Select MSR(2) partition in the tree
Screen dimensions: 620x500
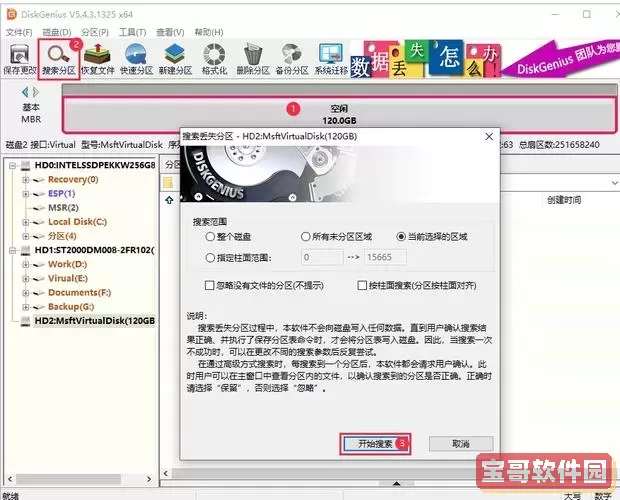pos(63,208)
